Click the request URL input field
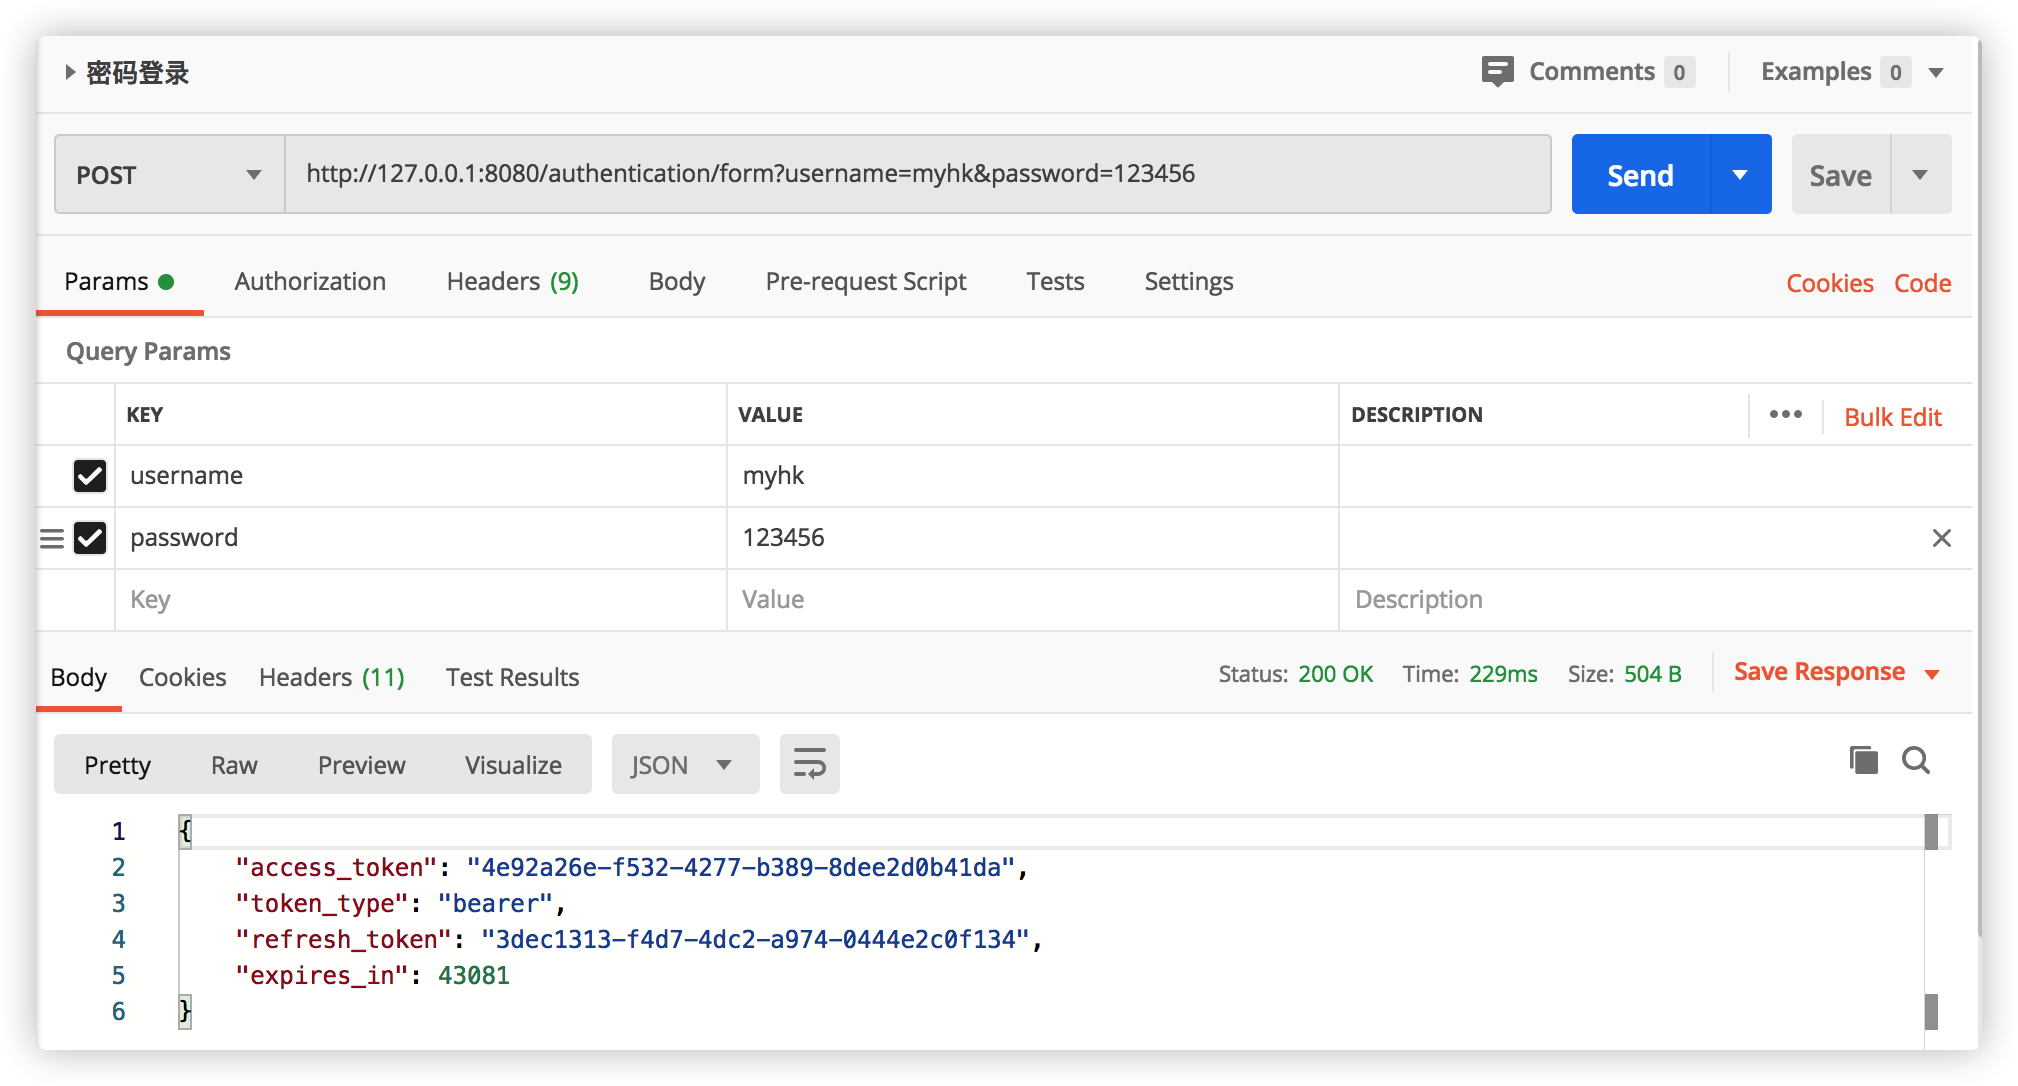This screenshot has width=2018, height=1086. (916, 174)
